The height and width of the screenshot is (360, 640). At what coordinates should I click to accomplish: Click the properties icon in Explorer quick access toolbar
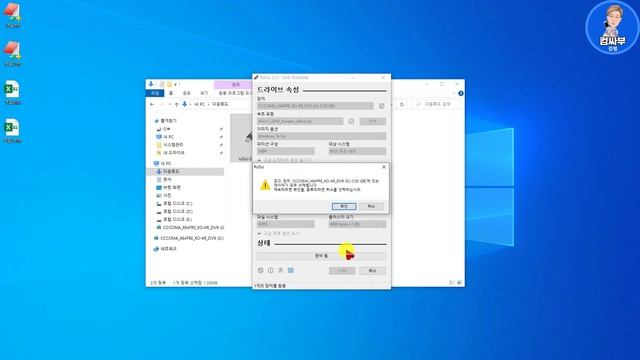(x=162, y=84)
